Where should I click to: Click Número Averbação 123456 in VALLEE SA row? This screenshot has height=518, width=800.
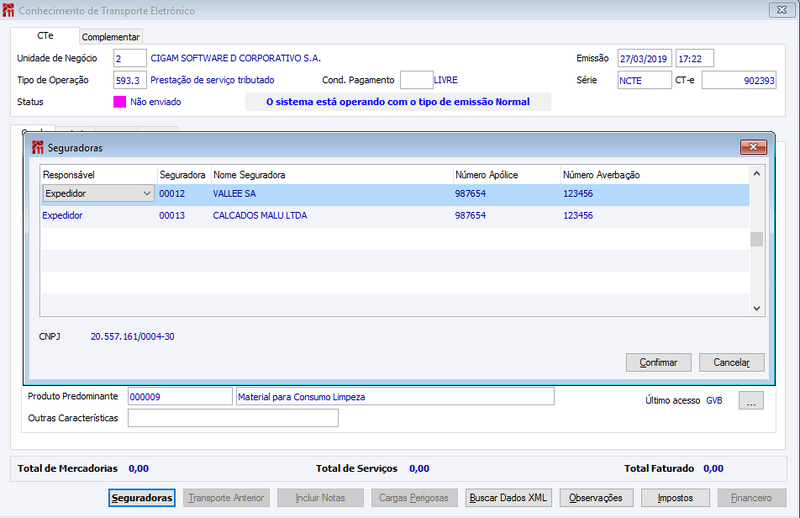(x=655, y=194)
